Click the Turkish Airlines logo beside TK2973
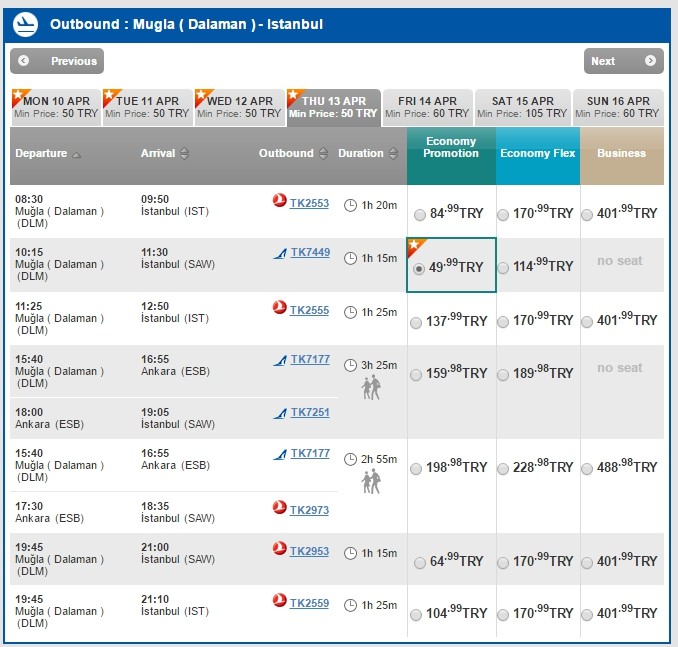The height and width of the screenshot is (647, 678). tap(279, 508)
